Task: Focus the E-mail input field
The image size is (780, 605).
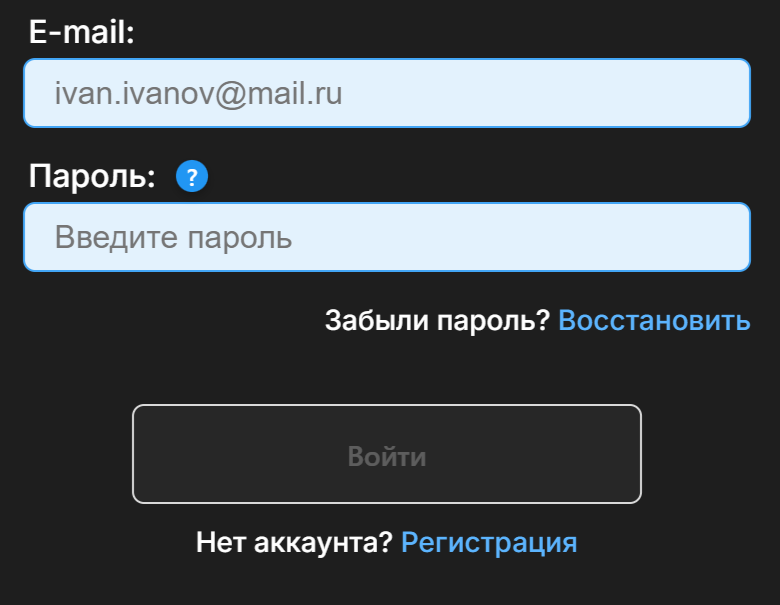Action: tap(386, 93)
